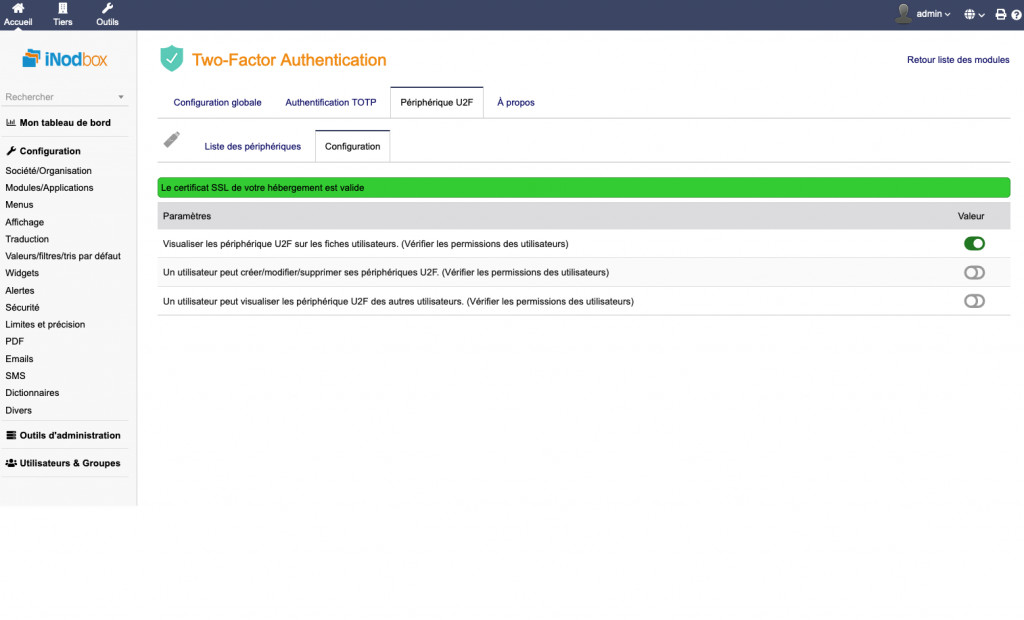Open Traduction settings
The image size is (1024, 620).
27,239
